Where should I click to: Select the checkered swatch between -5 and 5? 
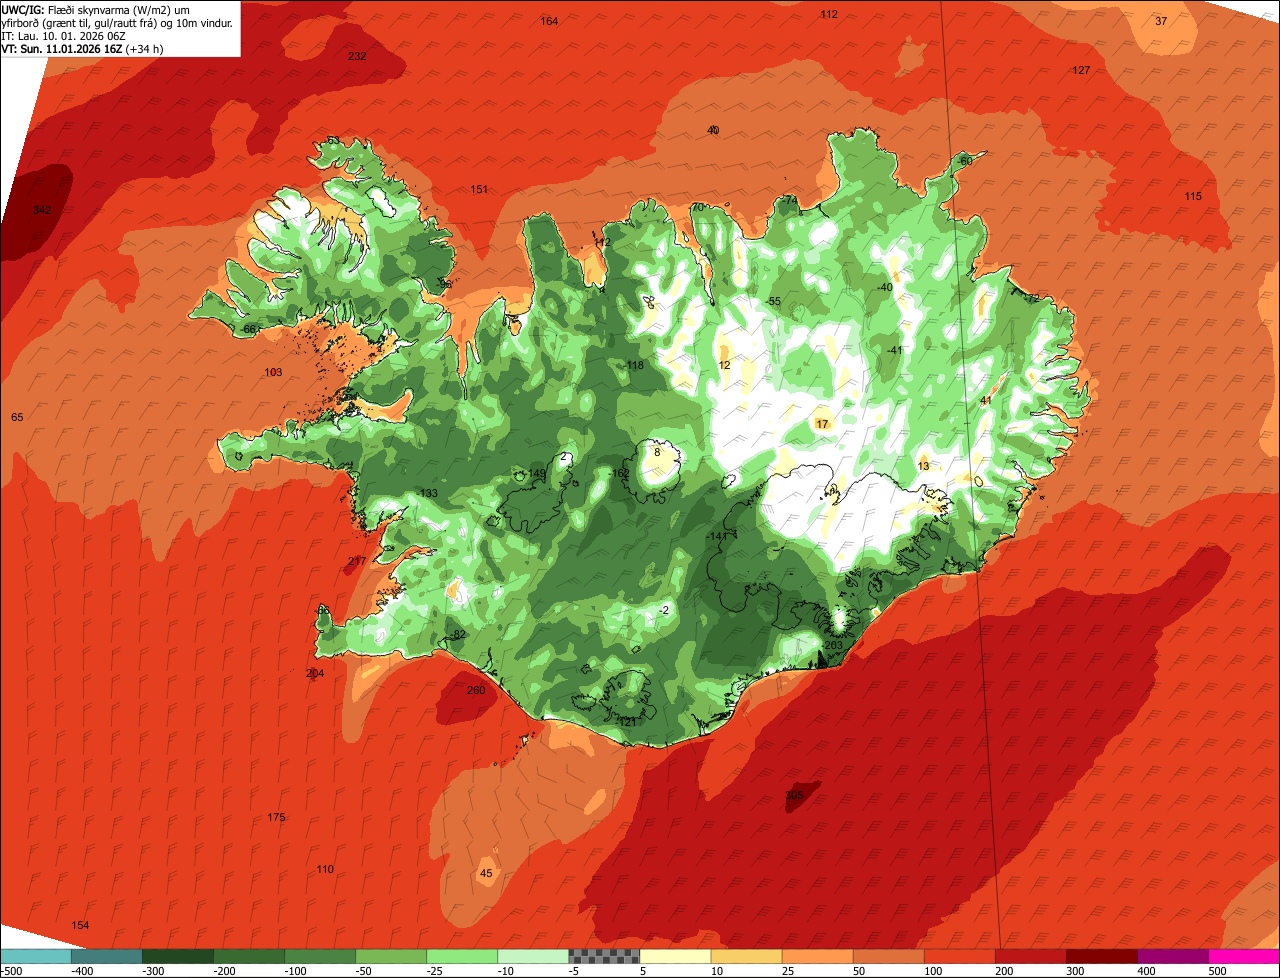(604, 956)
